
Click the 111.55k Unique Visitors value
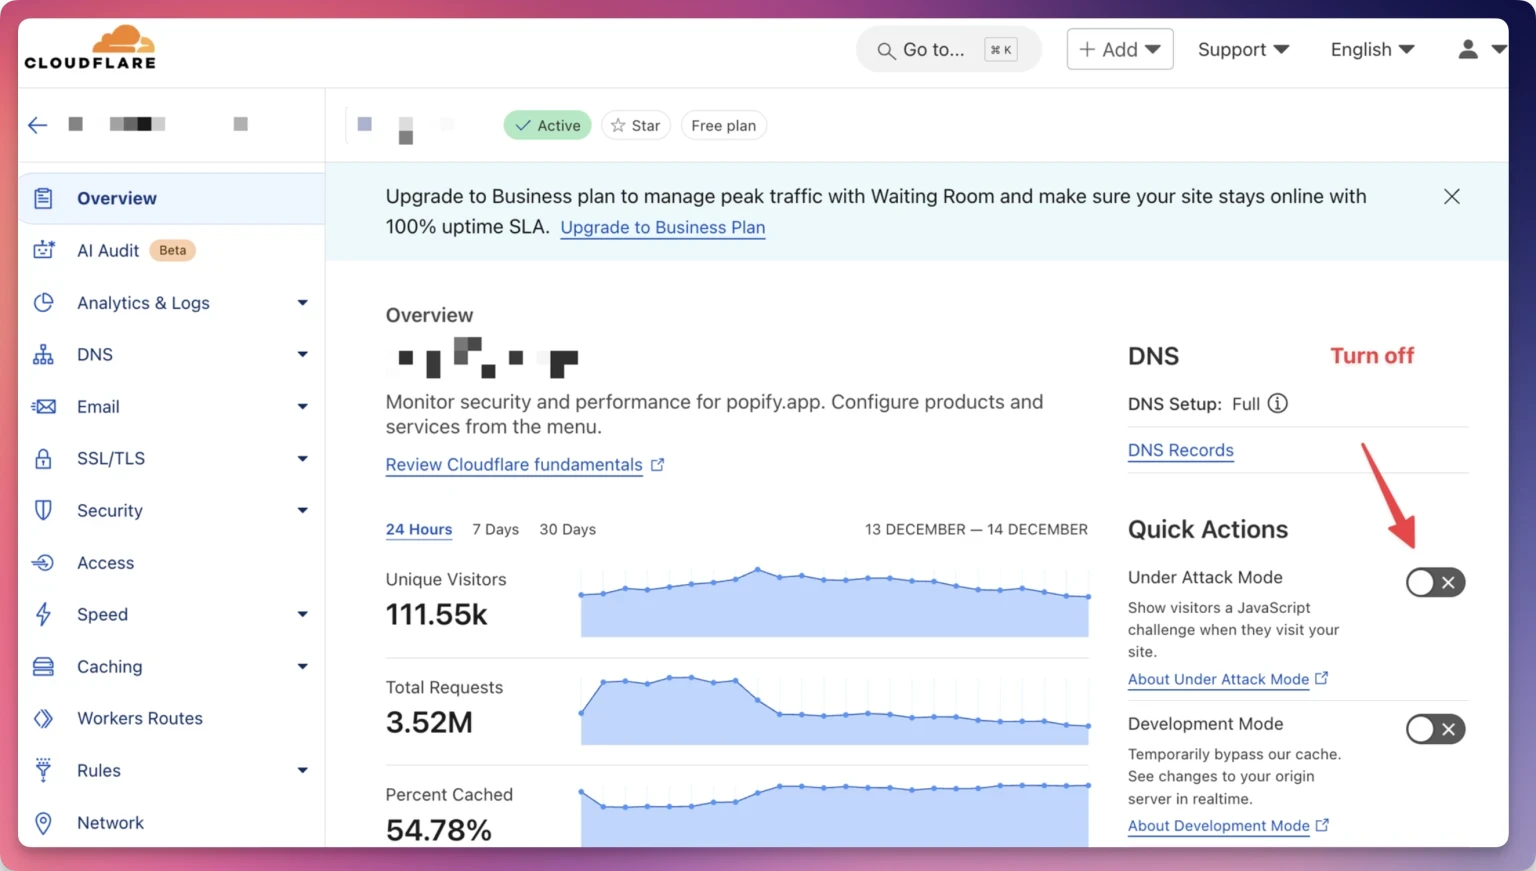pyautogui.click(x=437, y=615)
